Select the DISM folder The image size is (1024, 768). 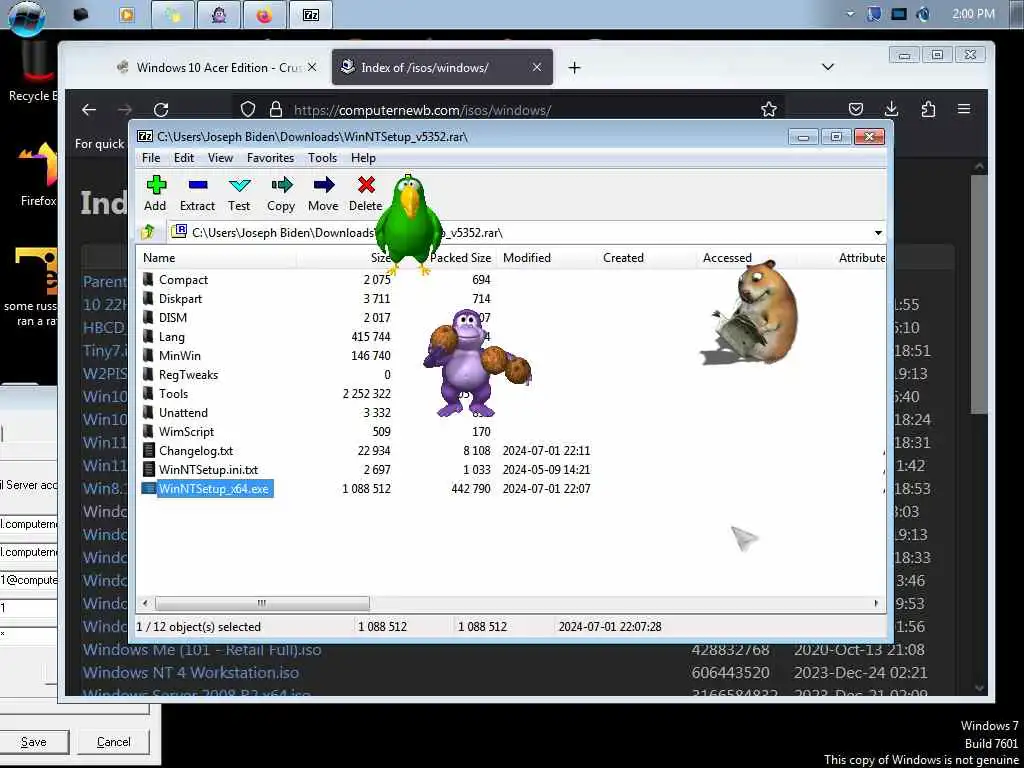click(172, 317)
